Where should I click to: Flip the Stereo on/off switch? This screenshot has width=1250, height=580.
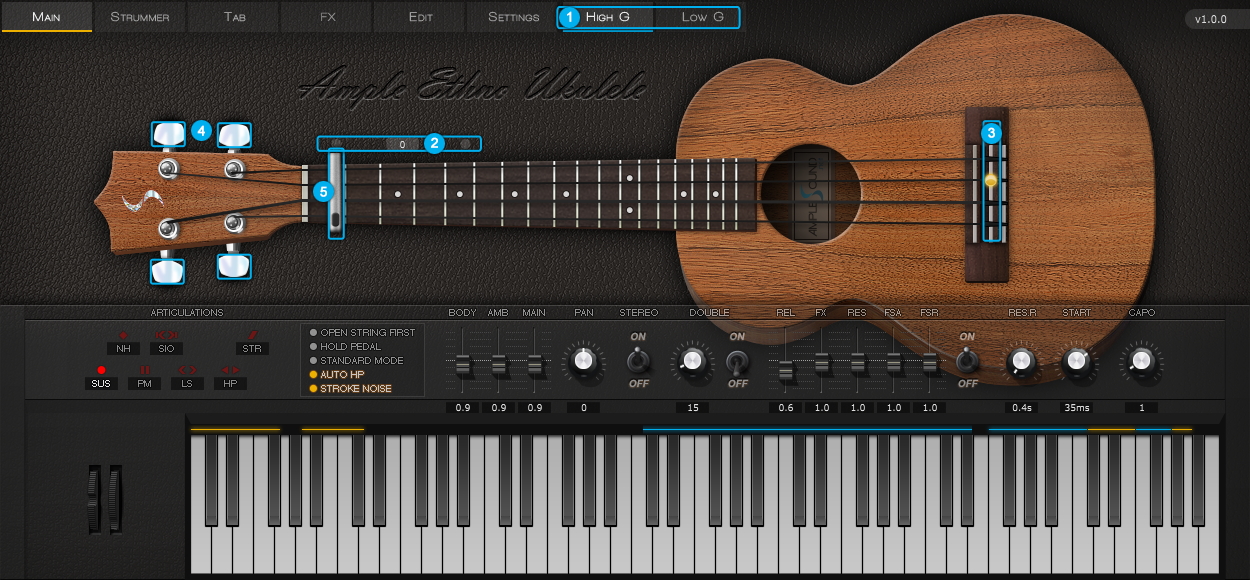click(637, 360)
